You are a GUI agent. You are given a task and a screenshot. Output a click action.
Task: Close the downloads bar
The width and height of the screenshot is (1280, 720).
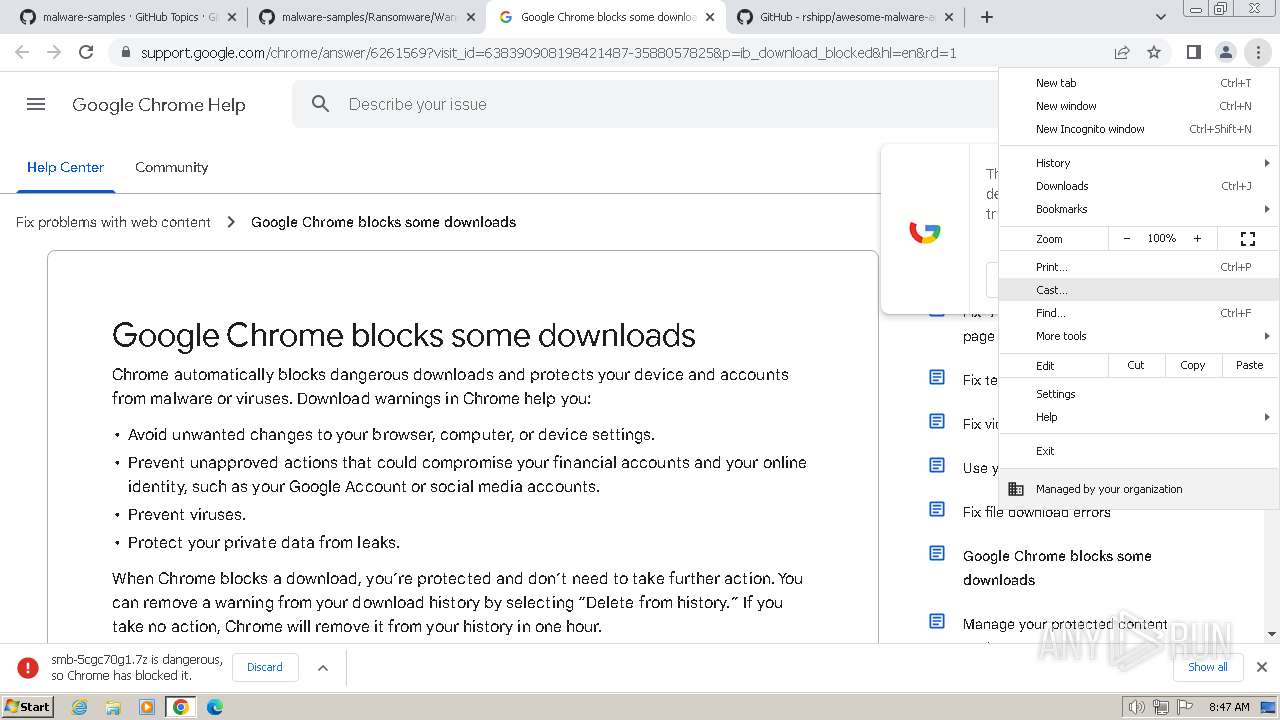pos(1262,667)
